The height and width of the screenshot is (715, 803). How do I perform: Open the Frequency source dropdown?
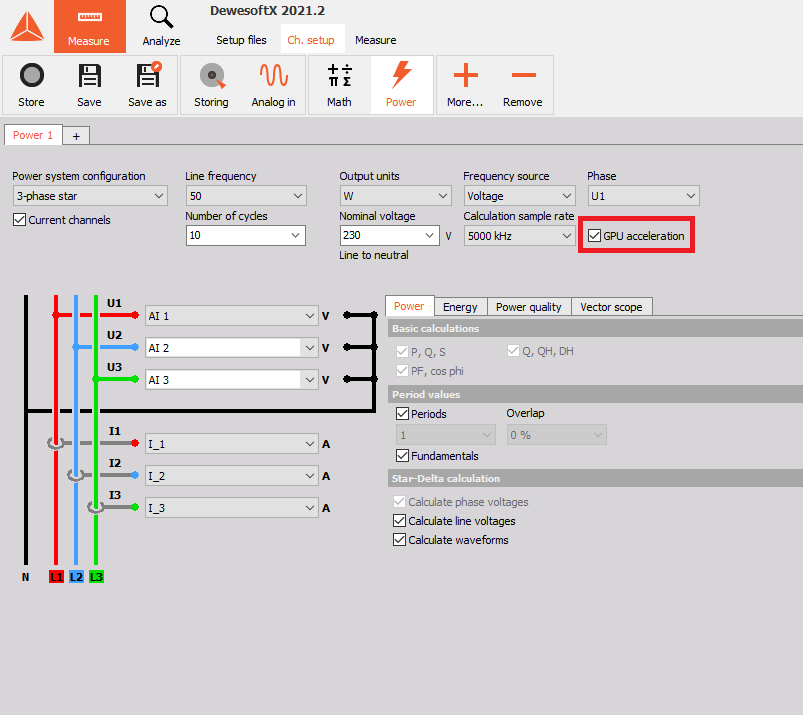(519, 196)
